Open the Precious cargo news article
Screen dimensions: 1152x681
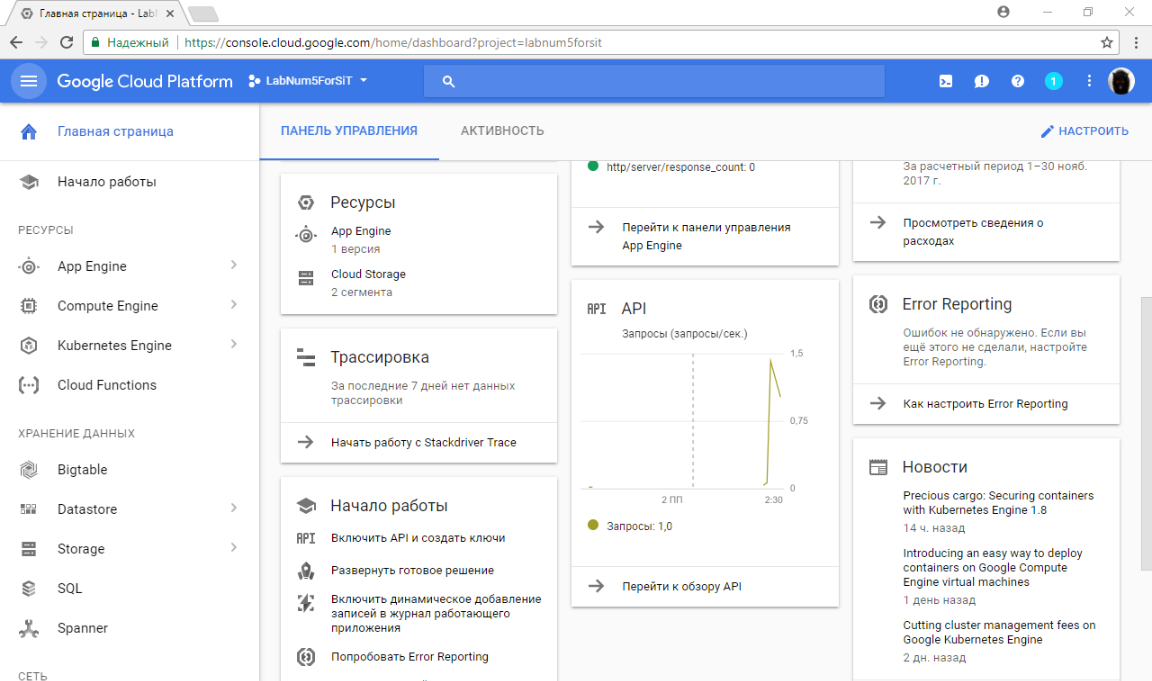point(998,502)
